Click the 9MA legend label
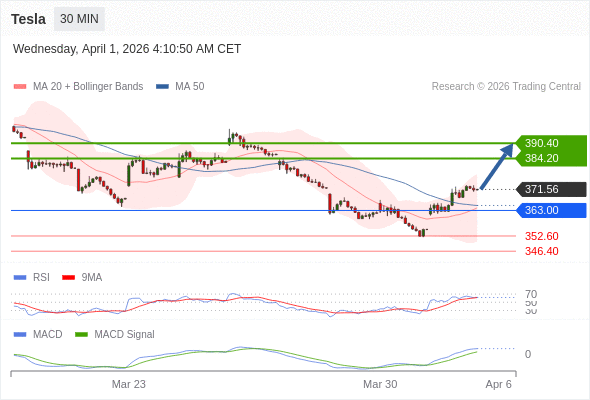590x400 pixels. tap(92, 278)
